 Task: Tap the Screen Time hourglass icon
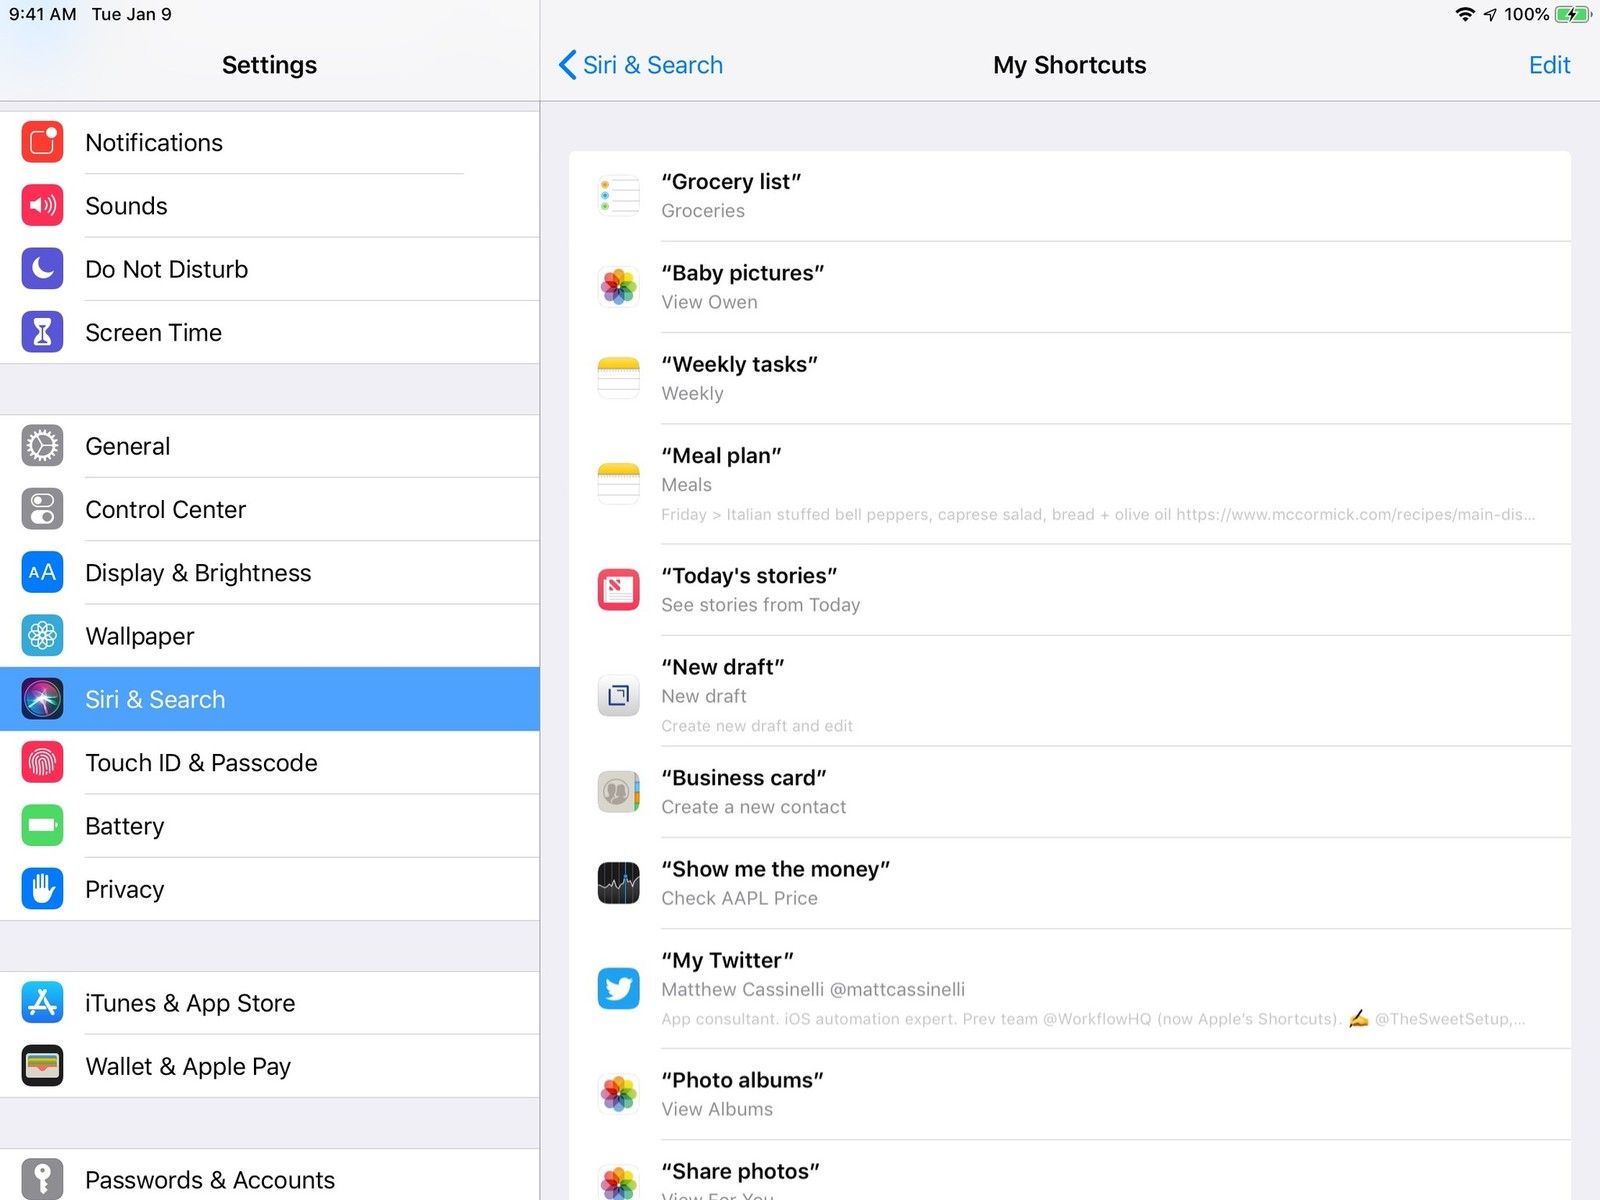click(42, 332)
